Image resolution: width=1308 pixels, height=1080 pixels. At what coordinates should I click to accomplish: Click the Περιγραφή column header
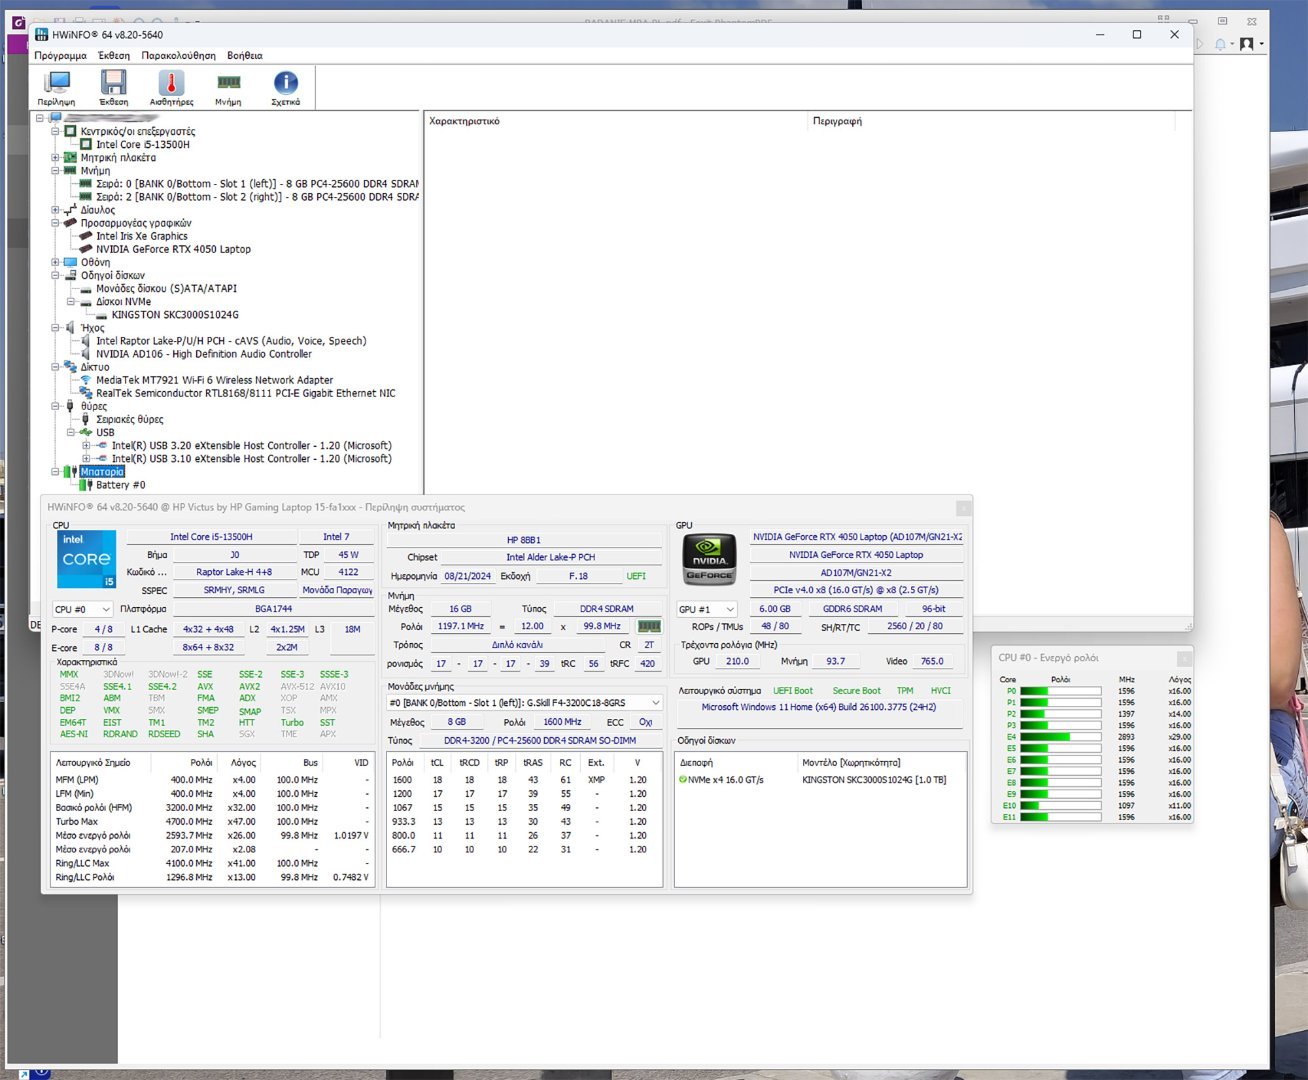[991, 121]
